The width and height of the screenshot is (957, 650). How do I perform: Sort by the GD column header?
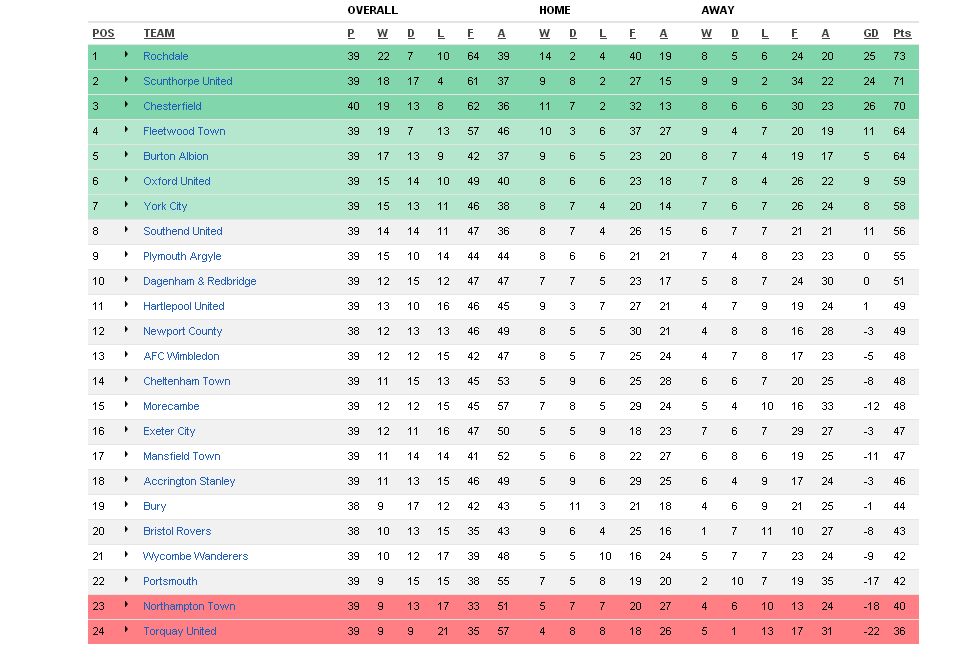coord(871,33)
